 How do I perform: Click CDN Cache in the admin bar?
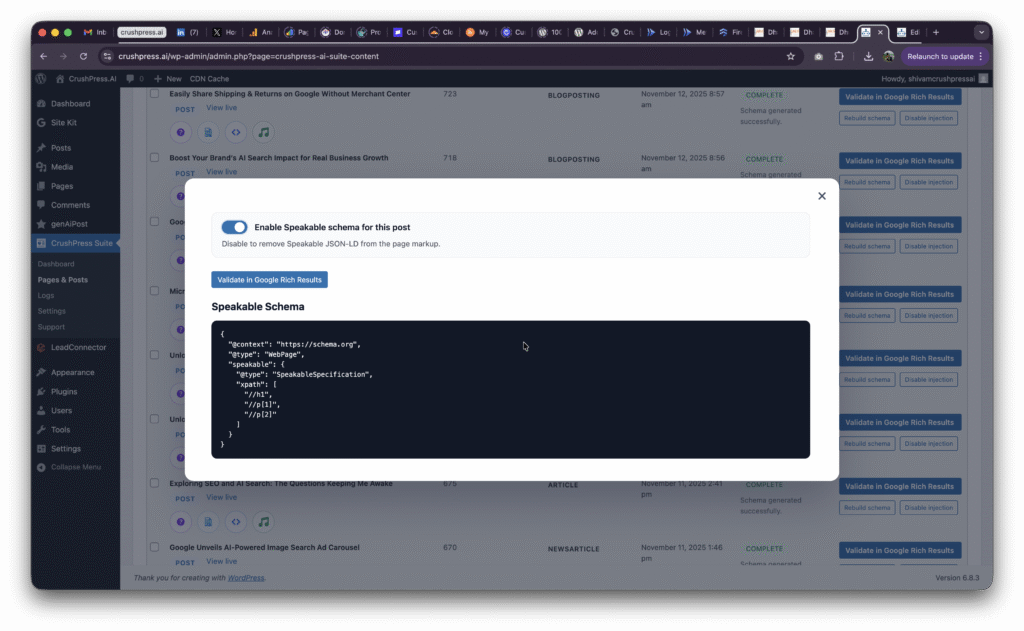pos(209,78)
